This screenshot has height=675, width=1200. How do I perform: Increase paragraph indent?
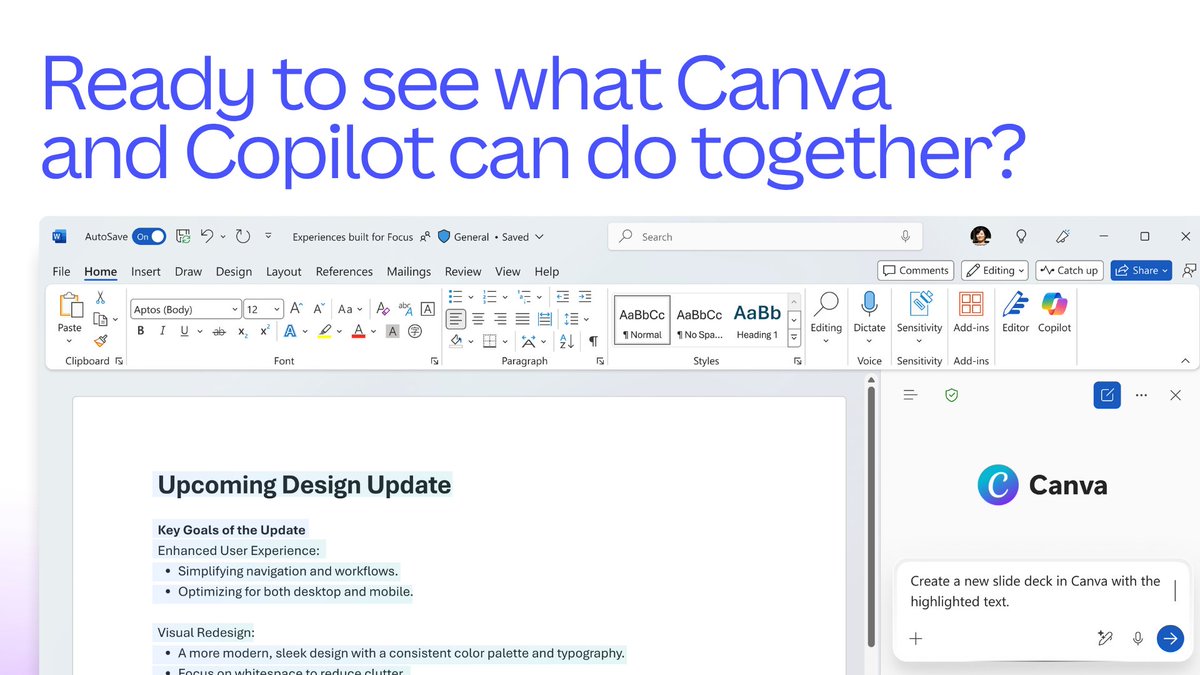pyautogui.click(x=587, y=296)
